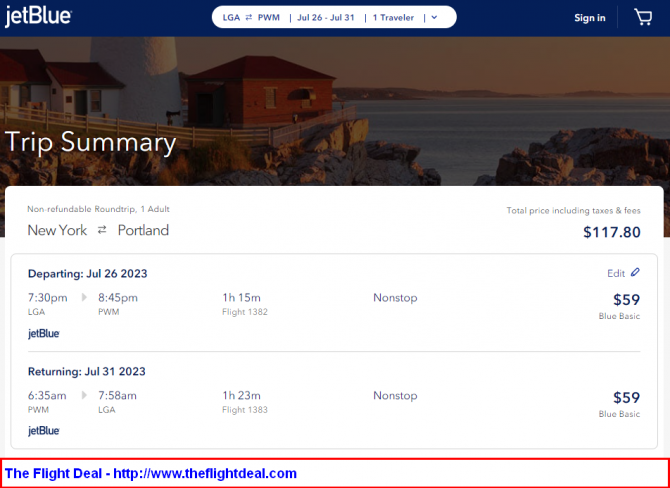
Task: Click 'Flight 1383' text
Action: point(245,410)
